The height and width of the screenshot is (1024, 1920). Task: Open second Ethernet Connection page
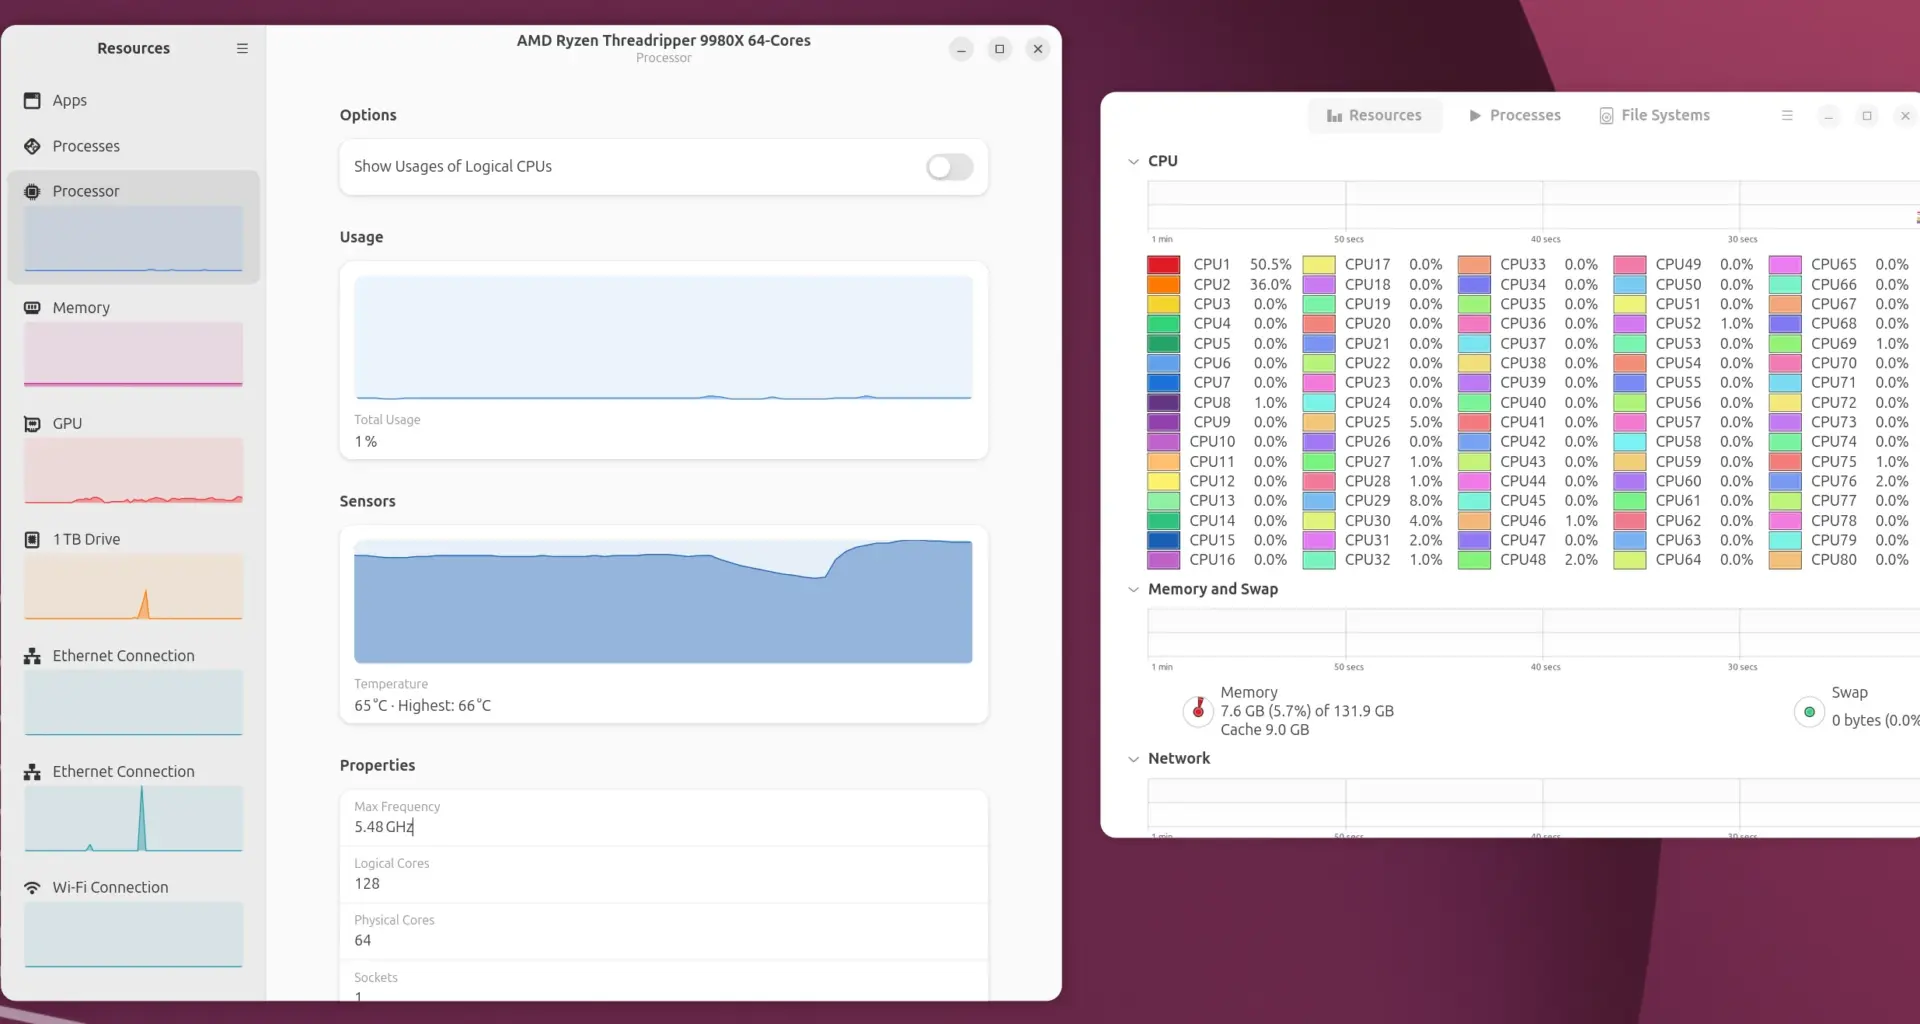click(x=133, y=807)
